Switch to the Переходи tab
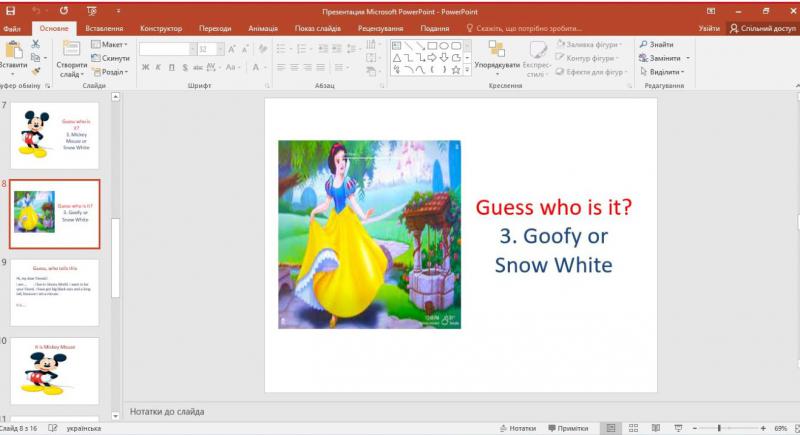800x435 pixels. pos(215,29)
